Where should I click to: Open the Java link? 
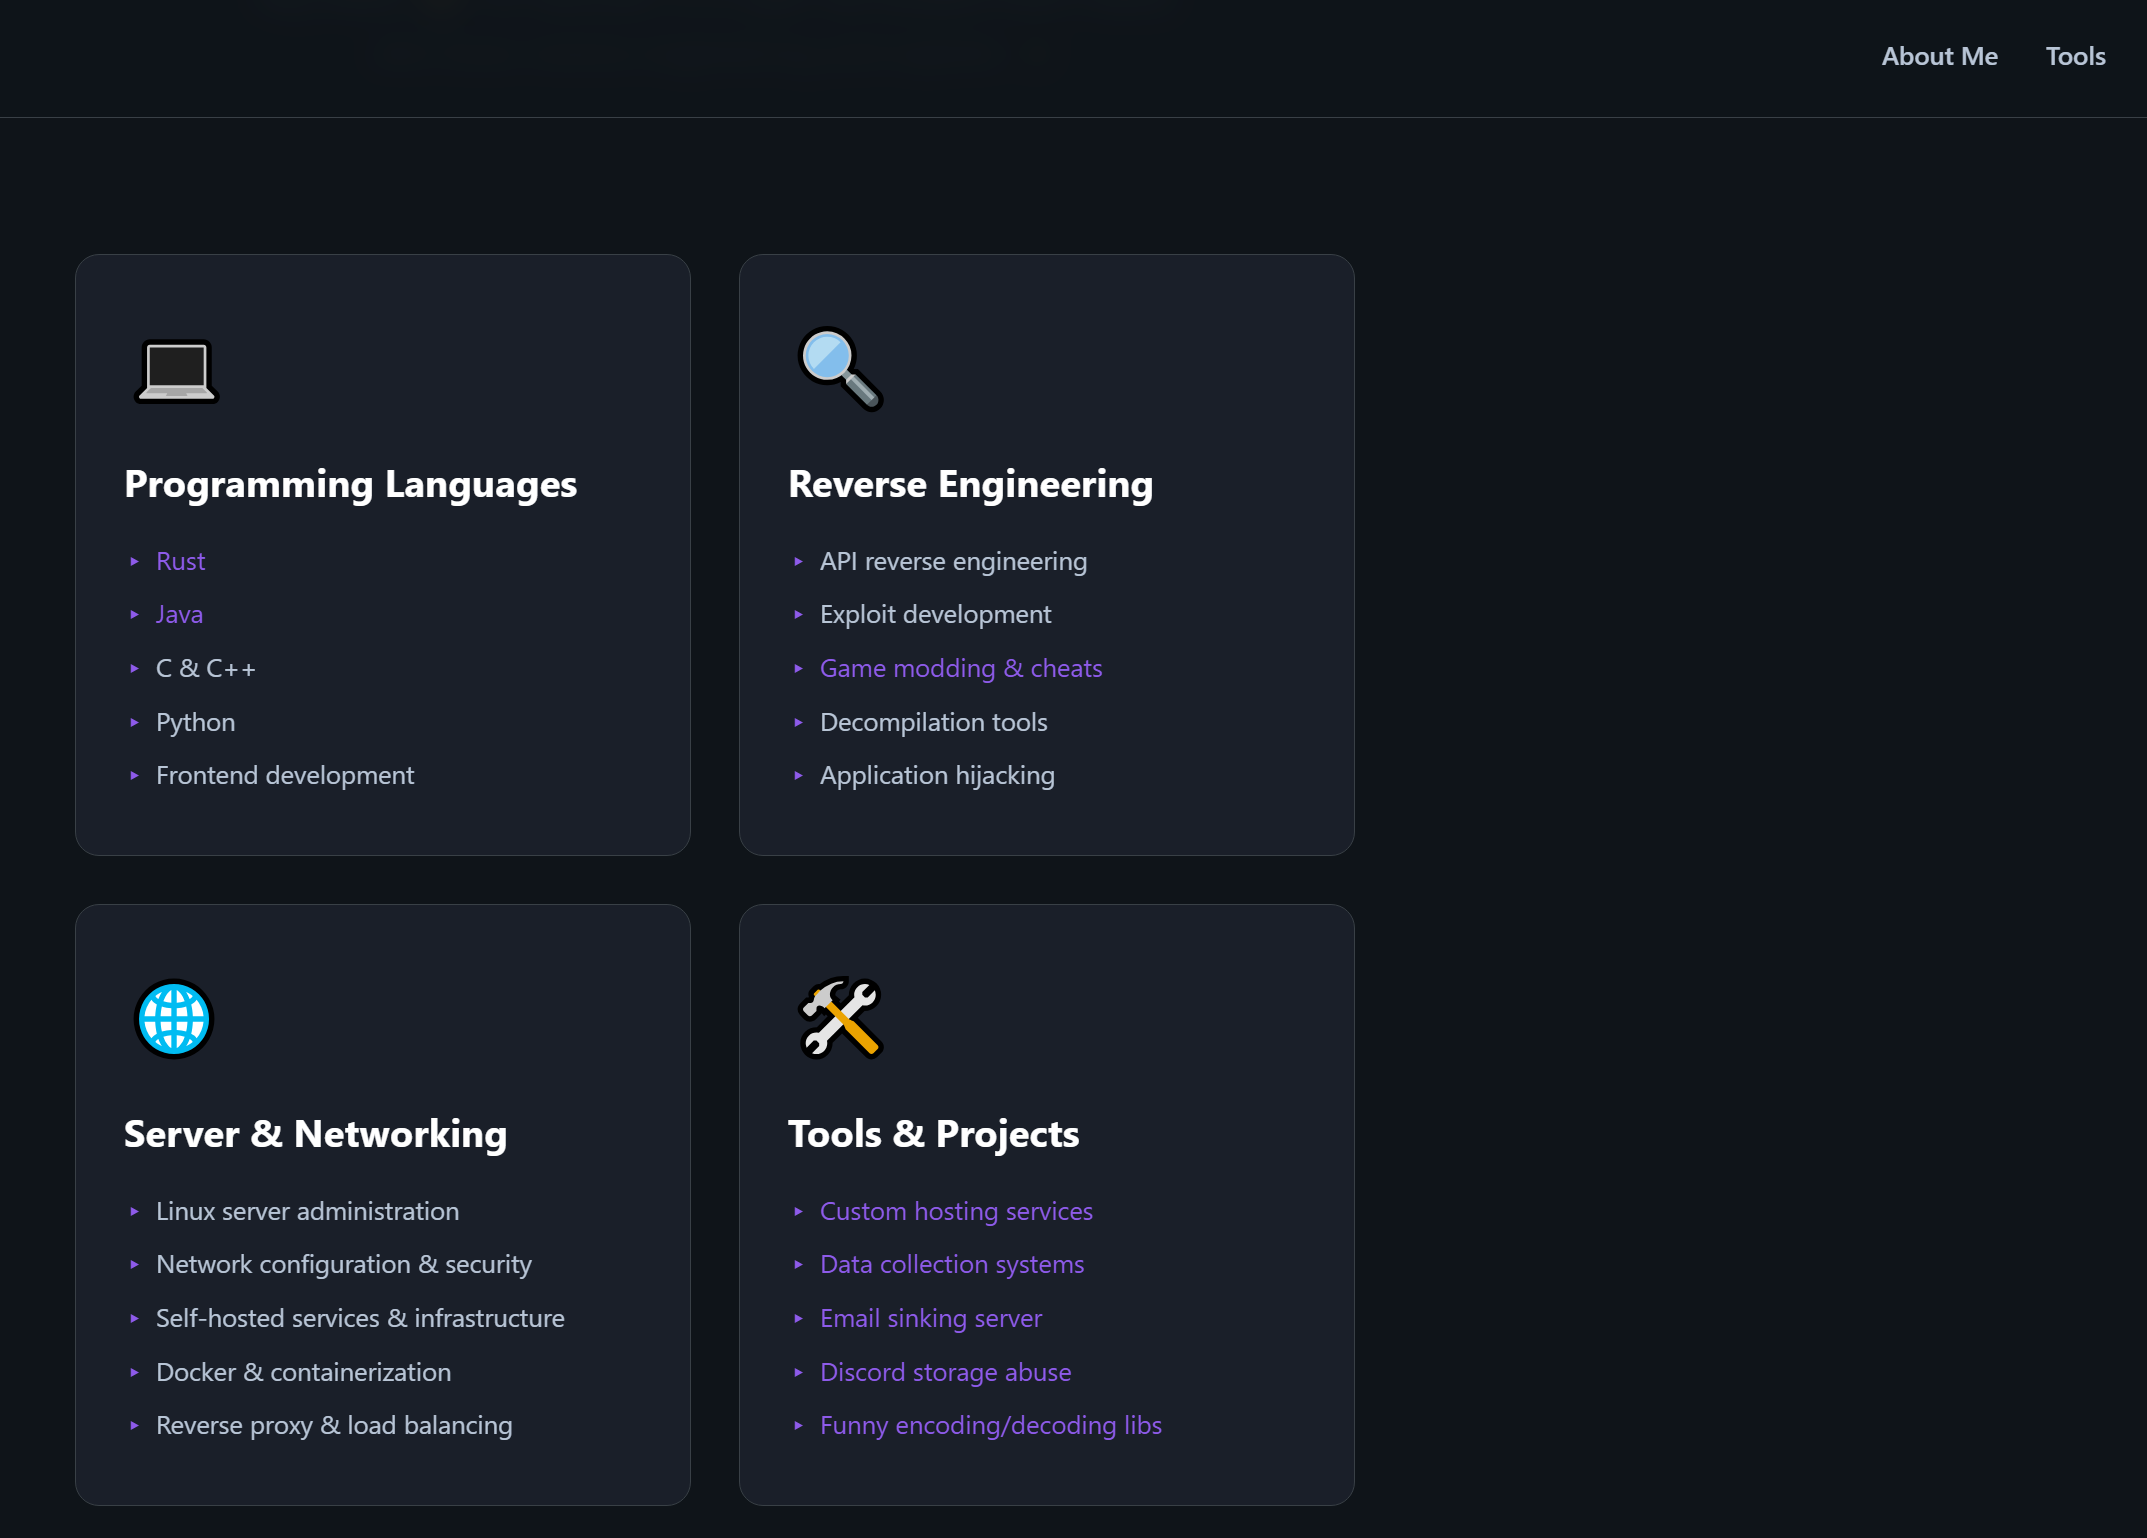point(179,614)
